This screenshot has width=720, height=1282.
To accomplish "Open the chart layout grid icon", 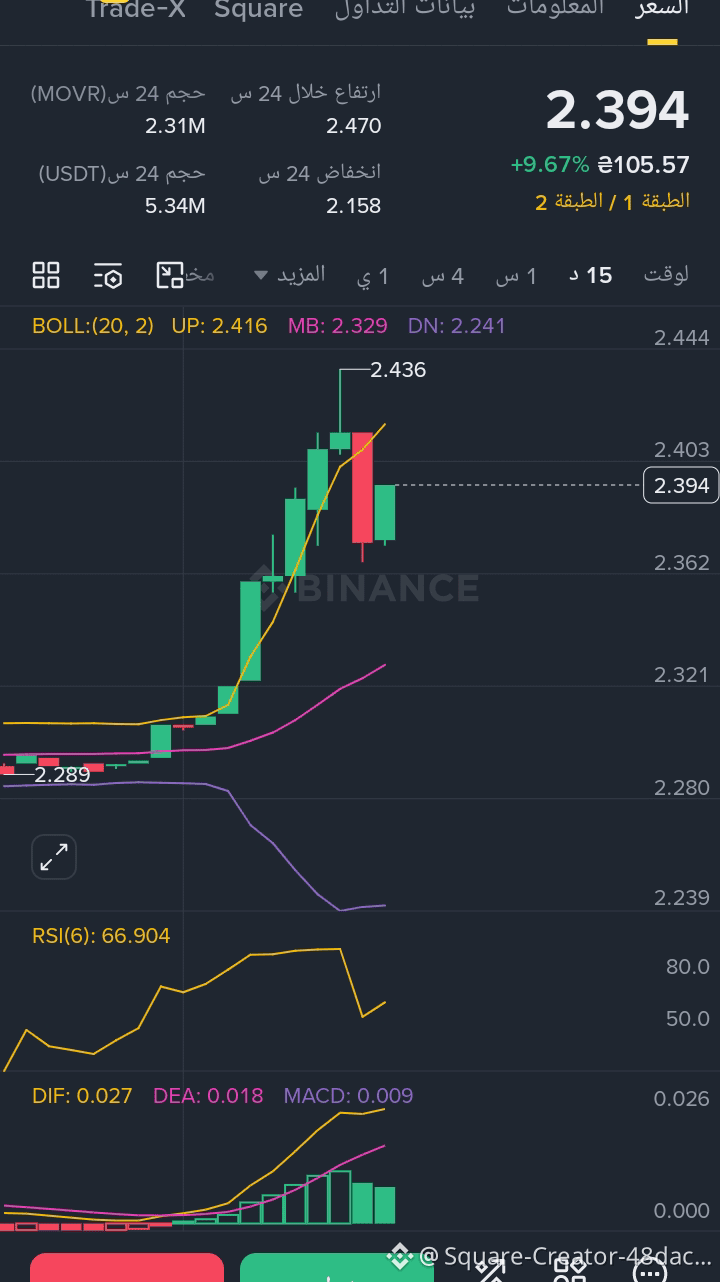I will (x=46, y=275).
